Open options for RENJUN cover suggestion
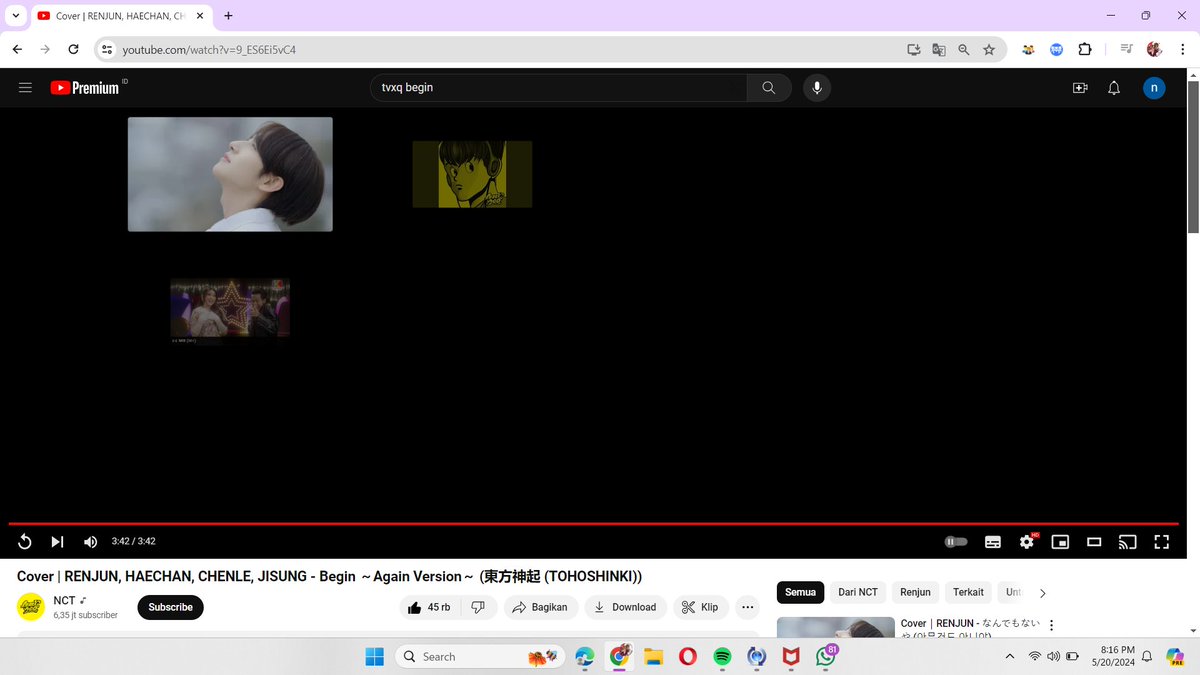 (1051, 625)
